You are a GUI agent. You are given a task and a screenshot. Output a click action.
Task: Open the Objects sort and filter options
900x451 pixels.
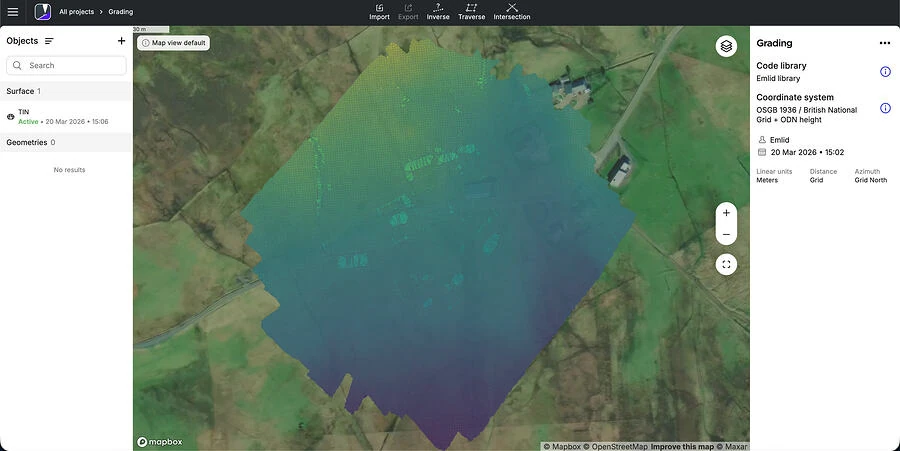(49, 41)
